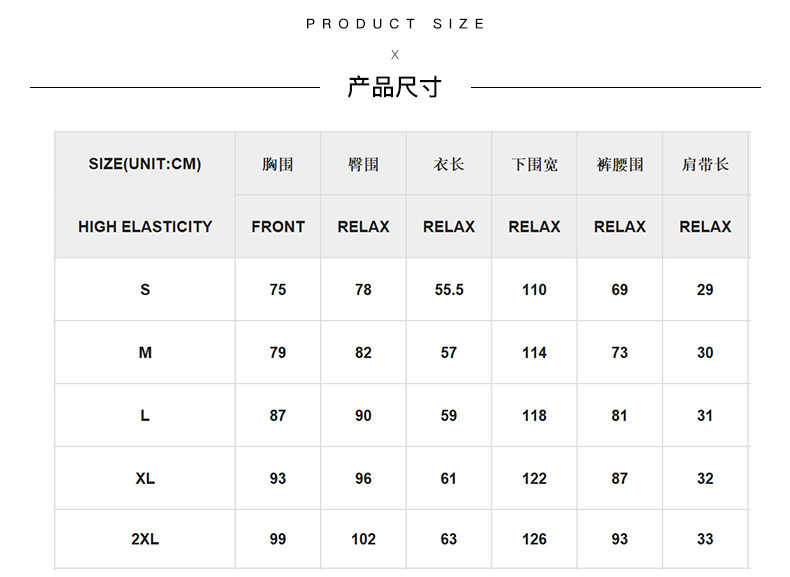Image resolution: width=790 pixels, height=577 pixels.
Task: Click the small X mark under the title
Action: pos(395,55)
